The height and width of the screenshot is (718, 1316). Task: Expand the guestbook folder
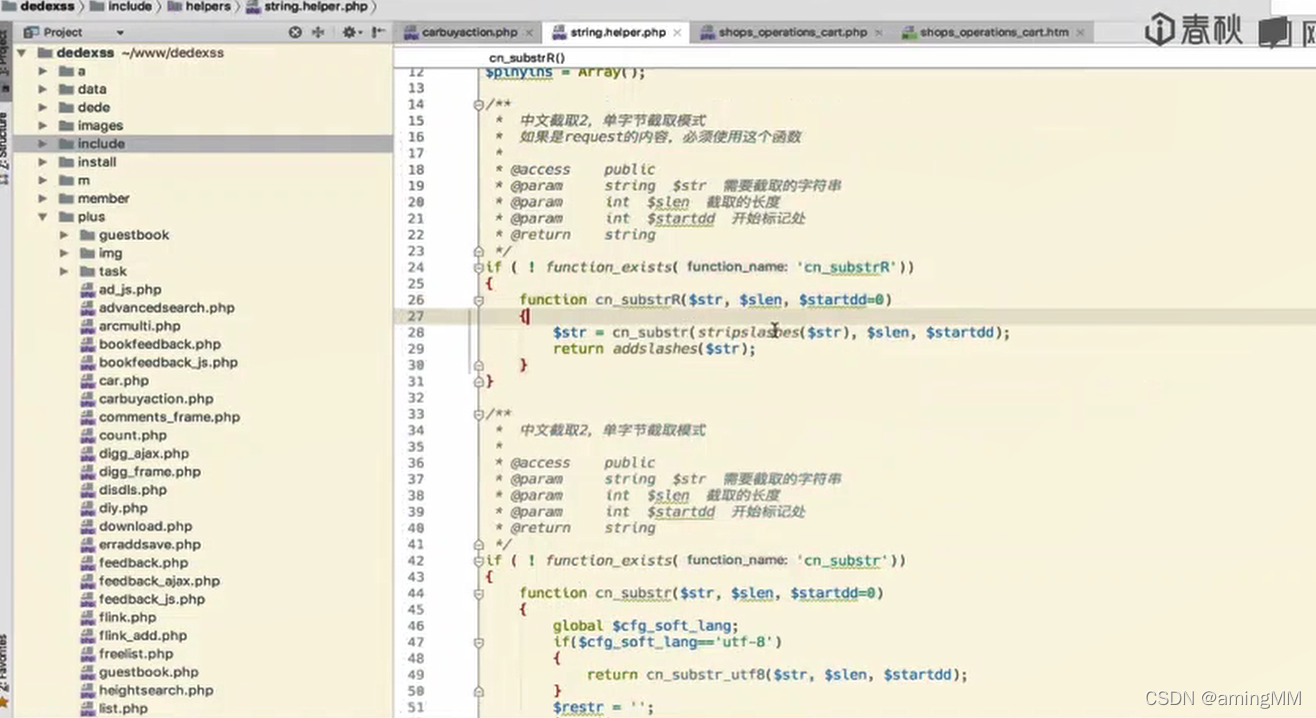63,234
